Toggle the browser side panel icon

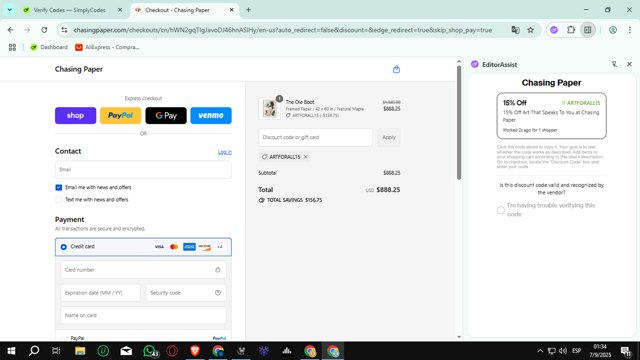587,30
